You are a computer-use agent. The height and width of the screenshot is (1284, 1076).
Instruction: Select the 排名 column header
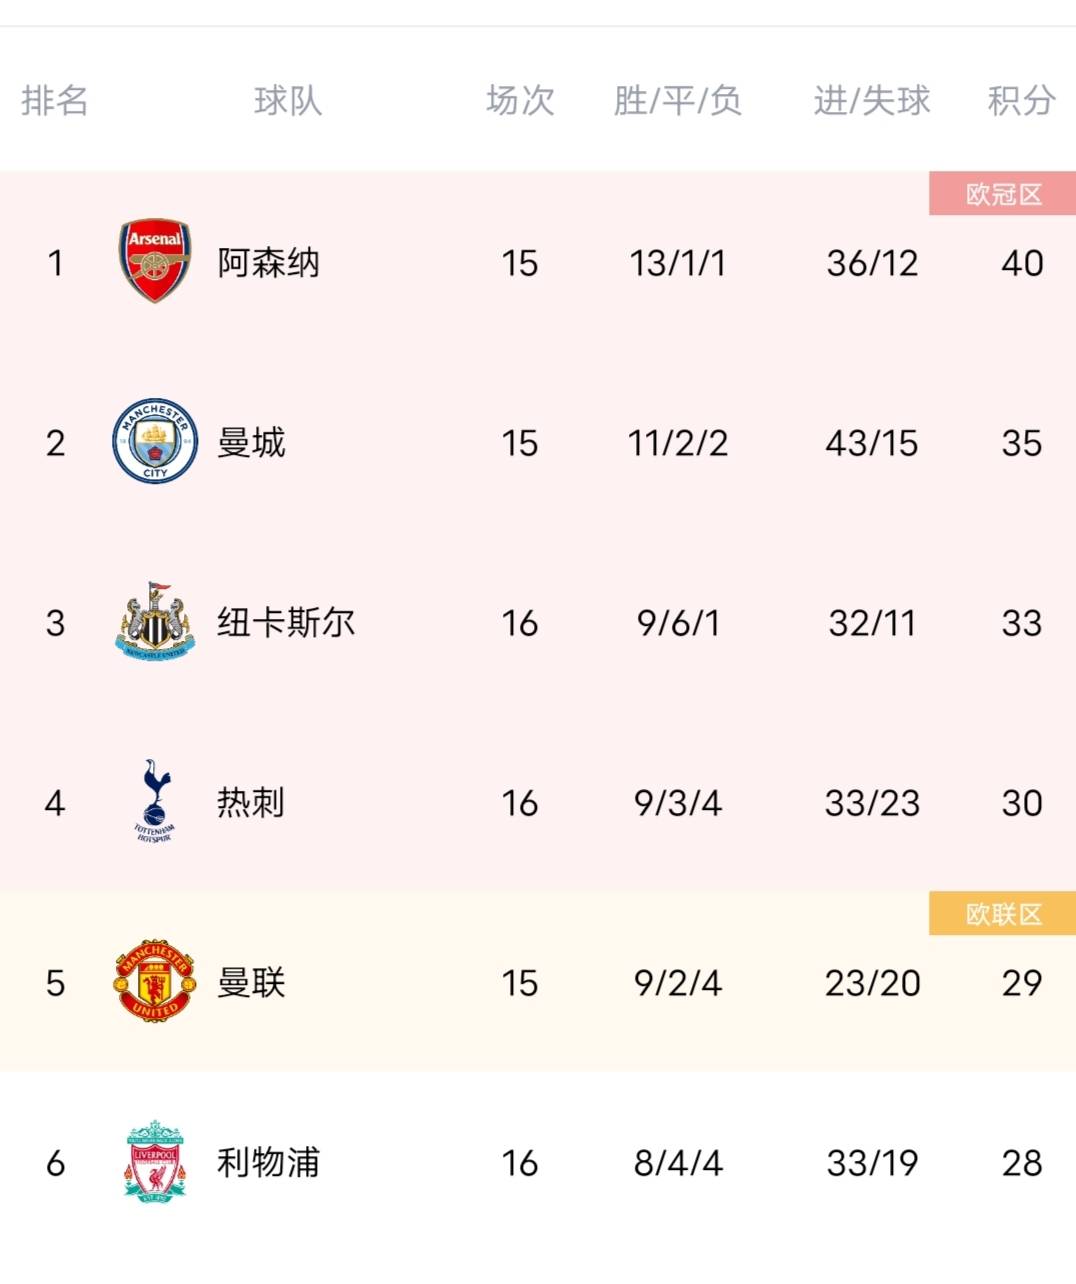(x=55, y=100)
